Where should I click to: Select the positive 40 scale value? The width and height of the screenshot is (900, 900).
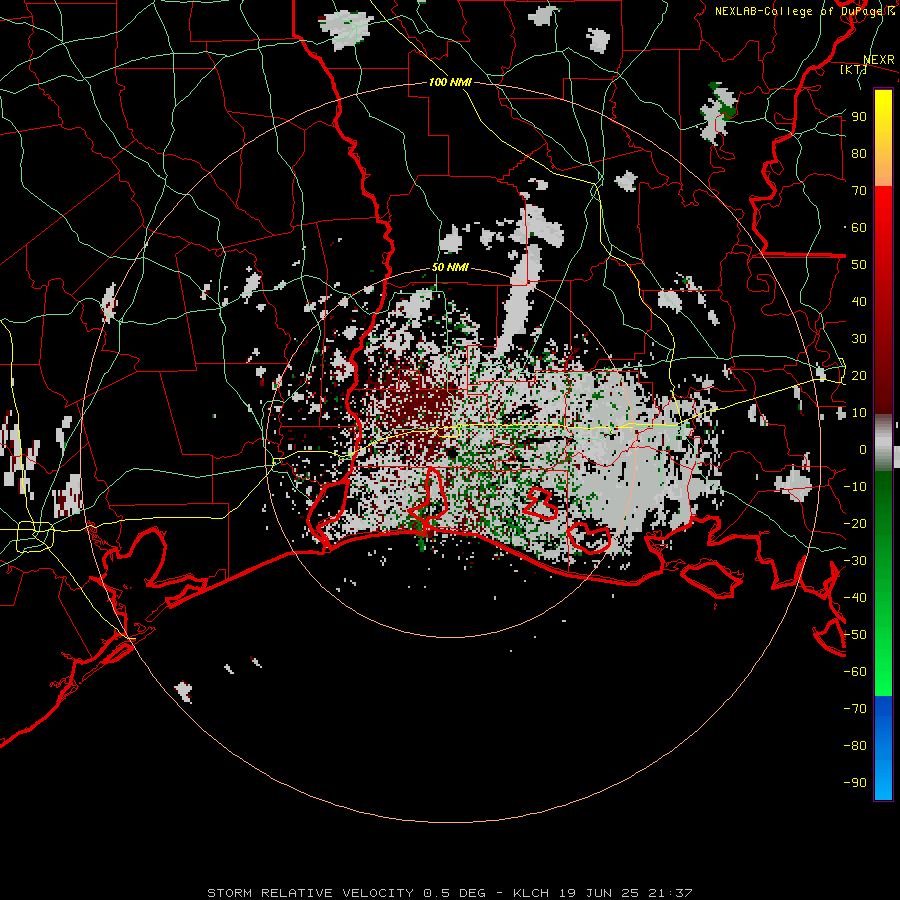pyautogui.click(x=859, y=301)
